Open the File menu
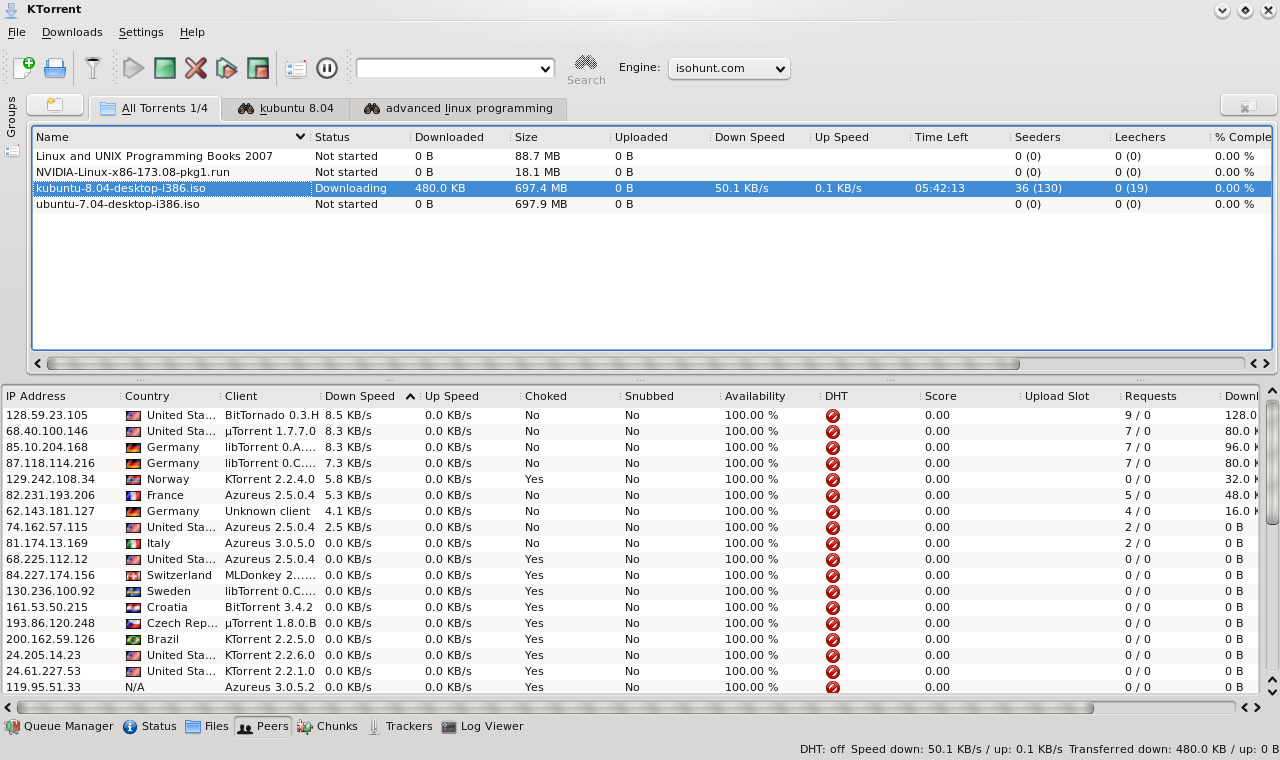 pos(17,32)
